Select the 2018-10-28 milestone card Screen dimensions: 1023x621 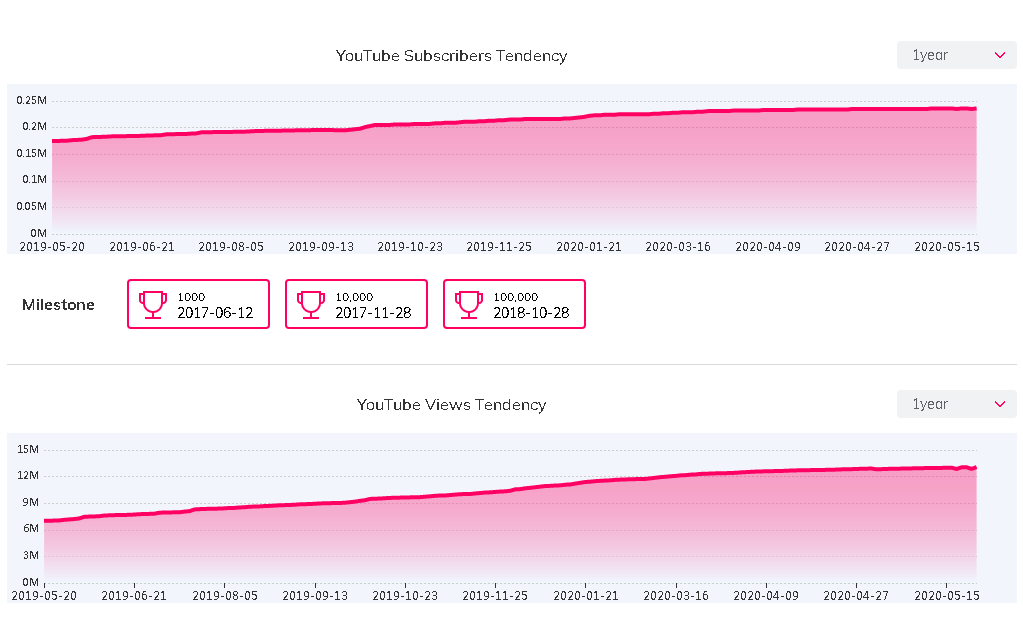(x=514, y=304)
